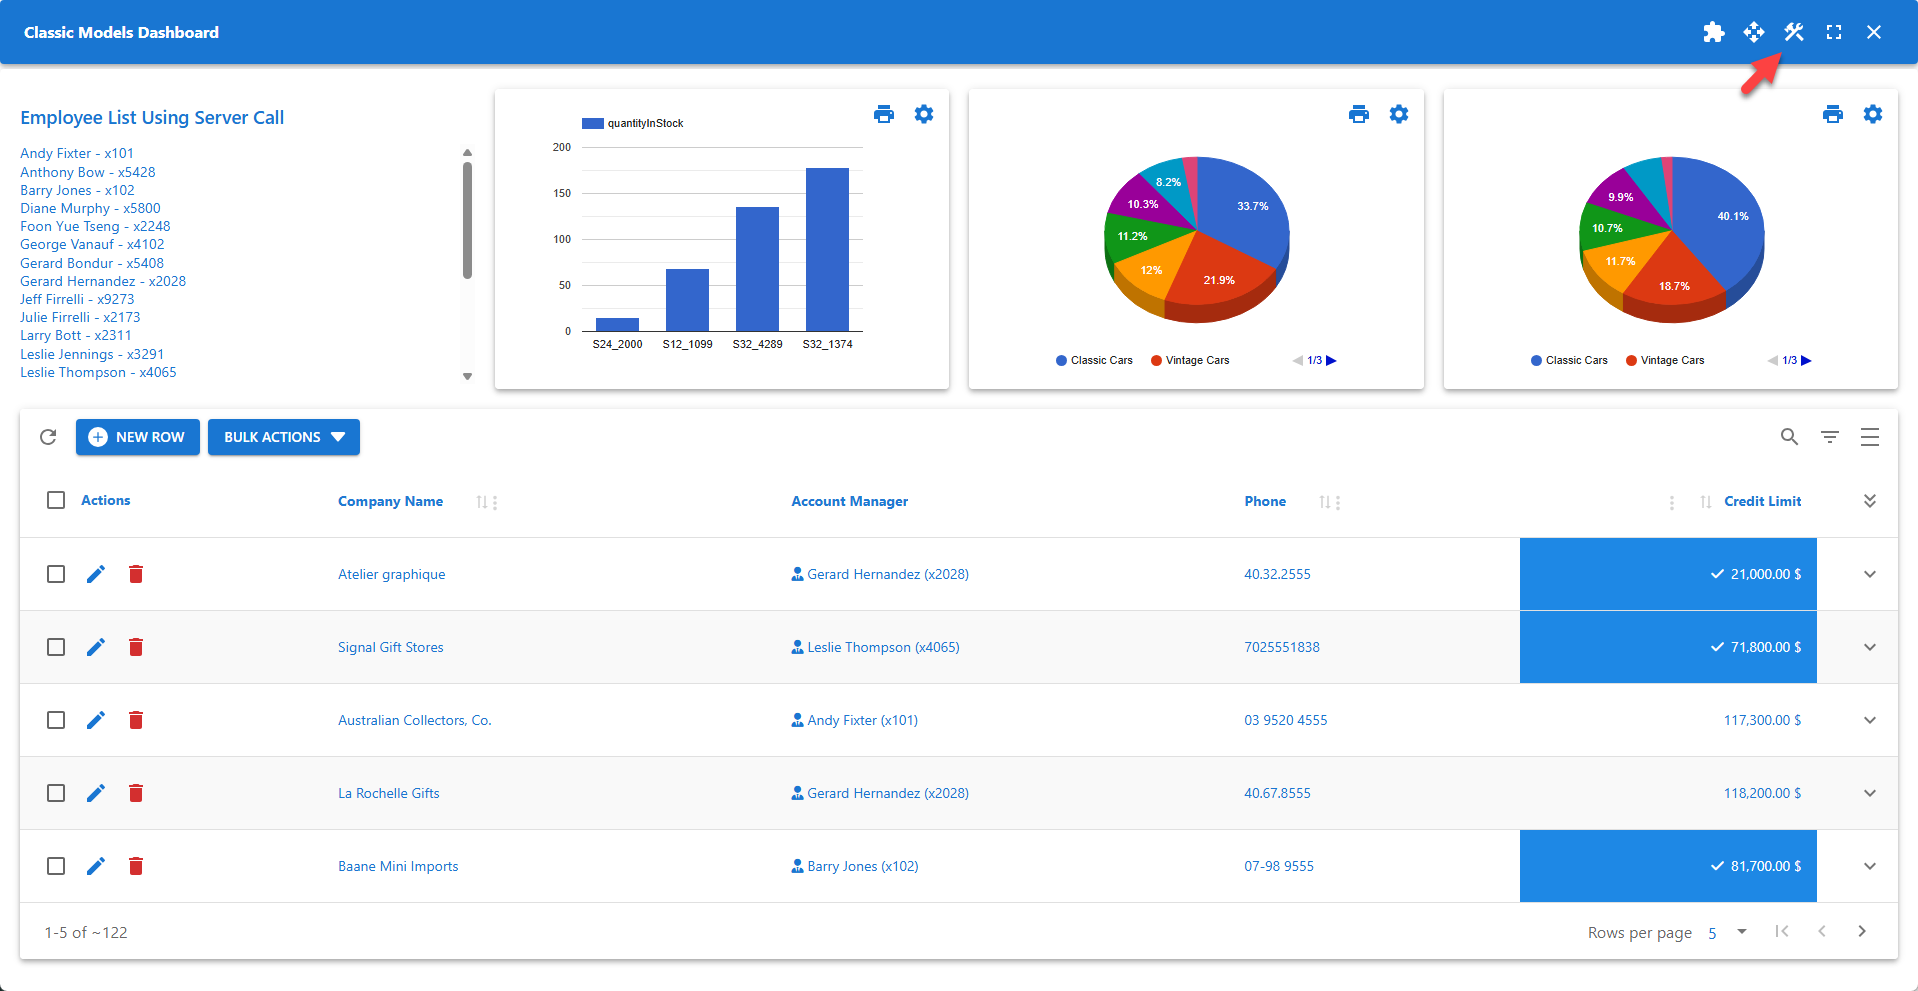Enter fullscreen via the expand icon
The image size is (1918, 991).
(x=1833, y=32)
